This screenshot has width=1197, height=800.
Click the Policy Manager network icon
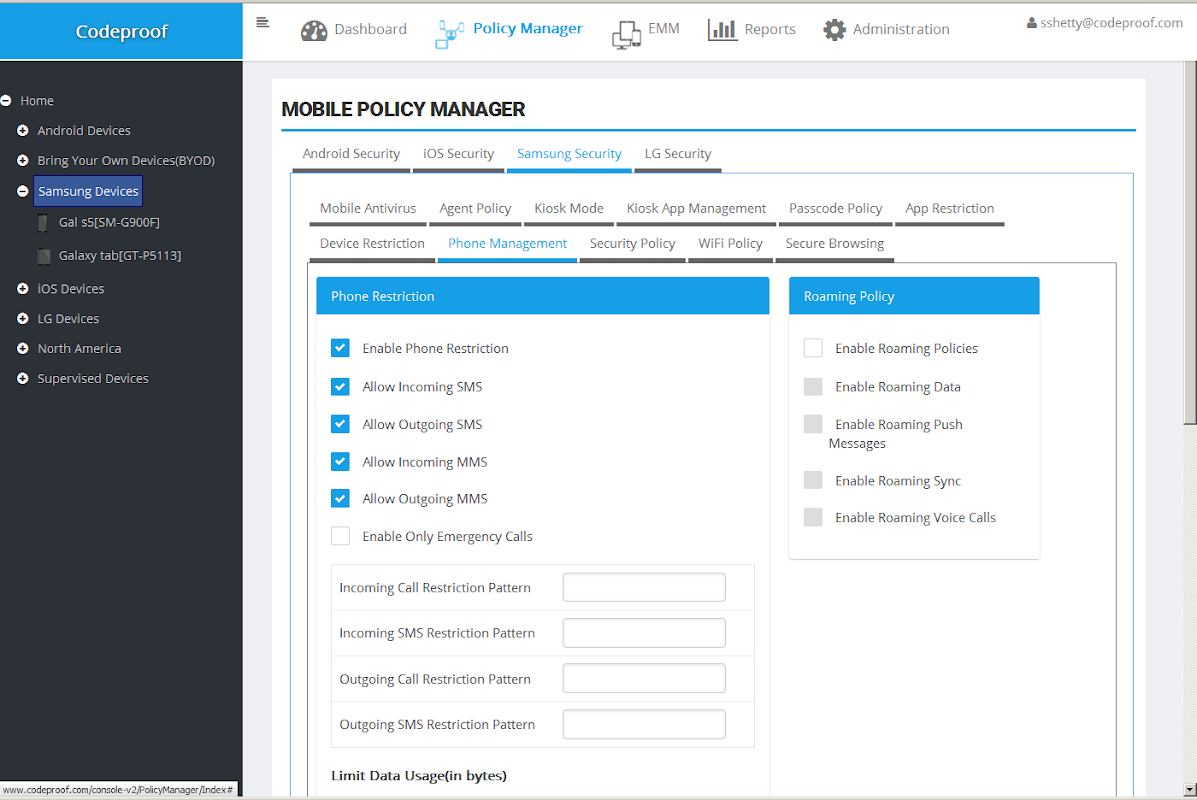[450, 34]
